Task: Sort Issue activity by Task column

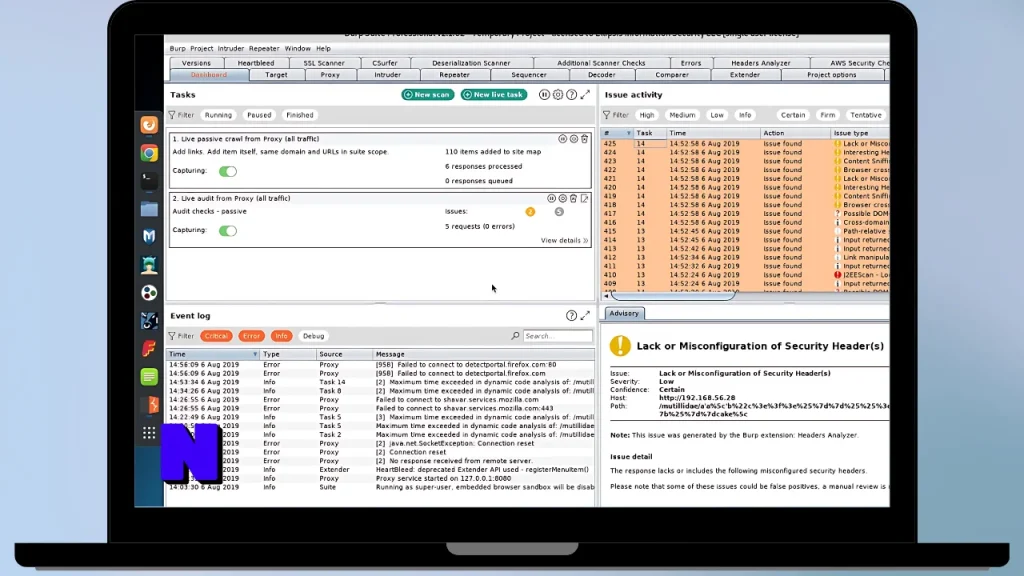Action: pyautogui.click(x=650, y=133)
